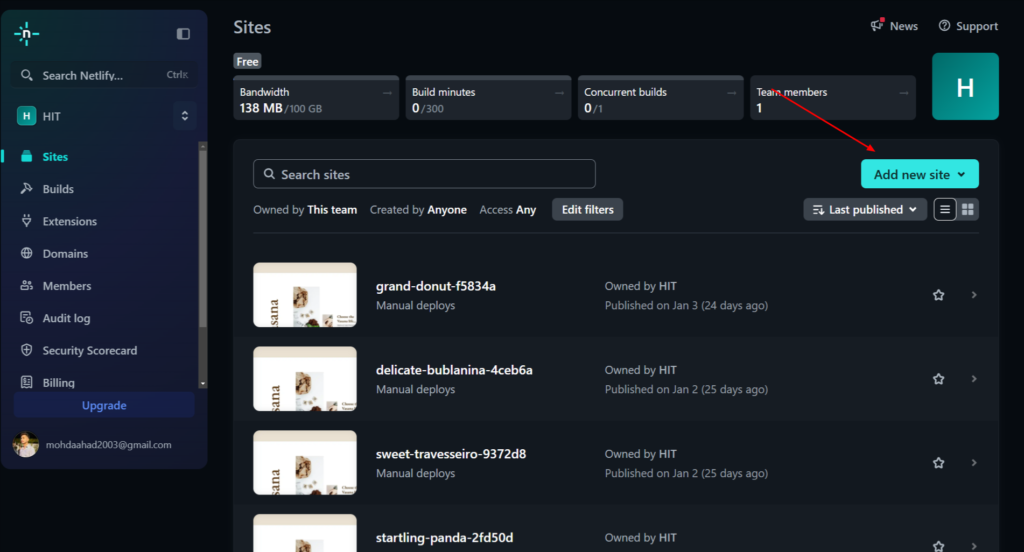The height and width of the screenshot is (552, 1024).
Task: Open the Members menu item
Action: pyautogui.click(x=67, y=286)
